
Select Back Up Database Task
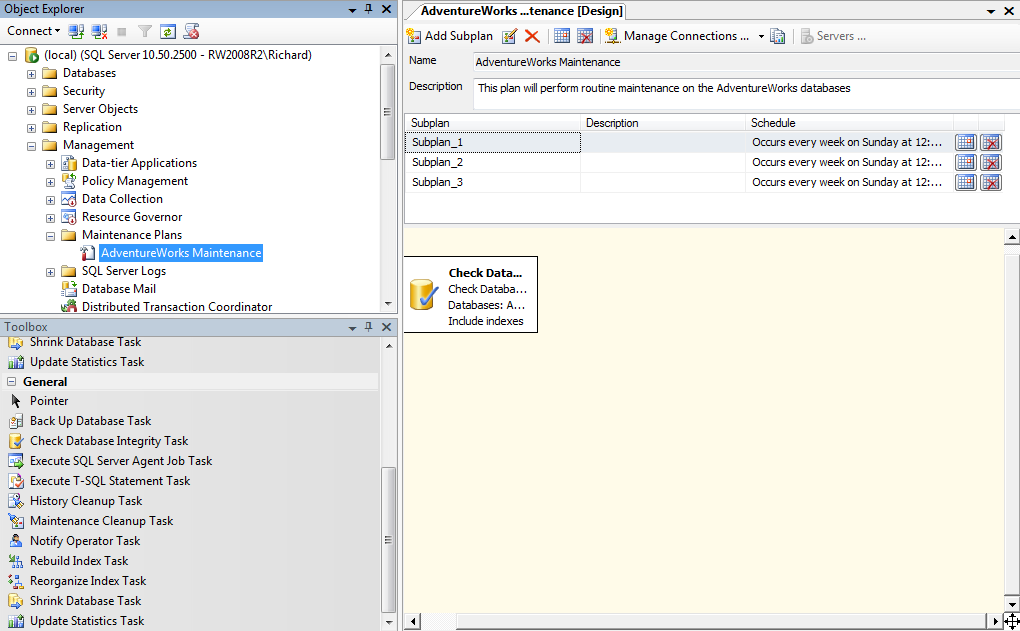pyautogui.click(x=90, y=421)
